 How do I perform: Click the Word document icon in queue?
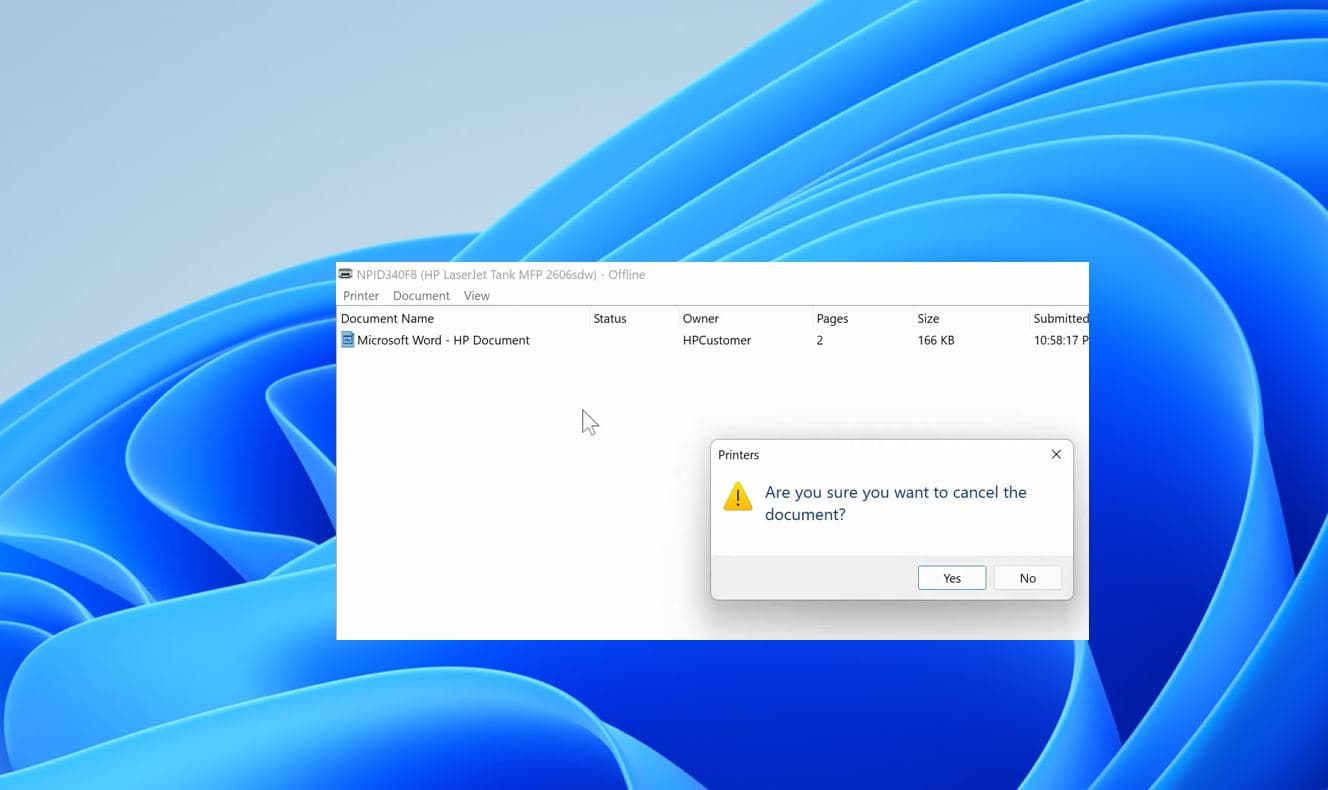pyautogui.click(x=348, y=340)
